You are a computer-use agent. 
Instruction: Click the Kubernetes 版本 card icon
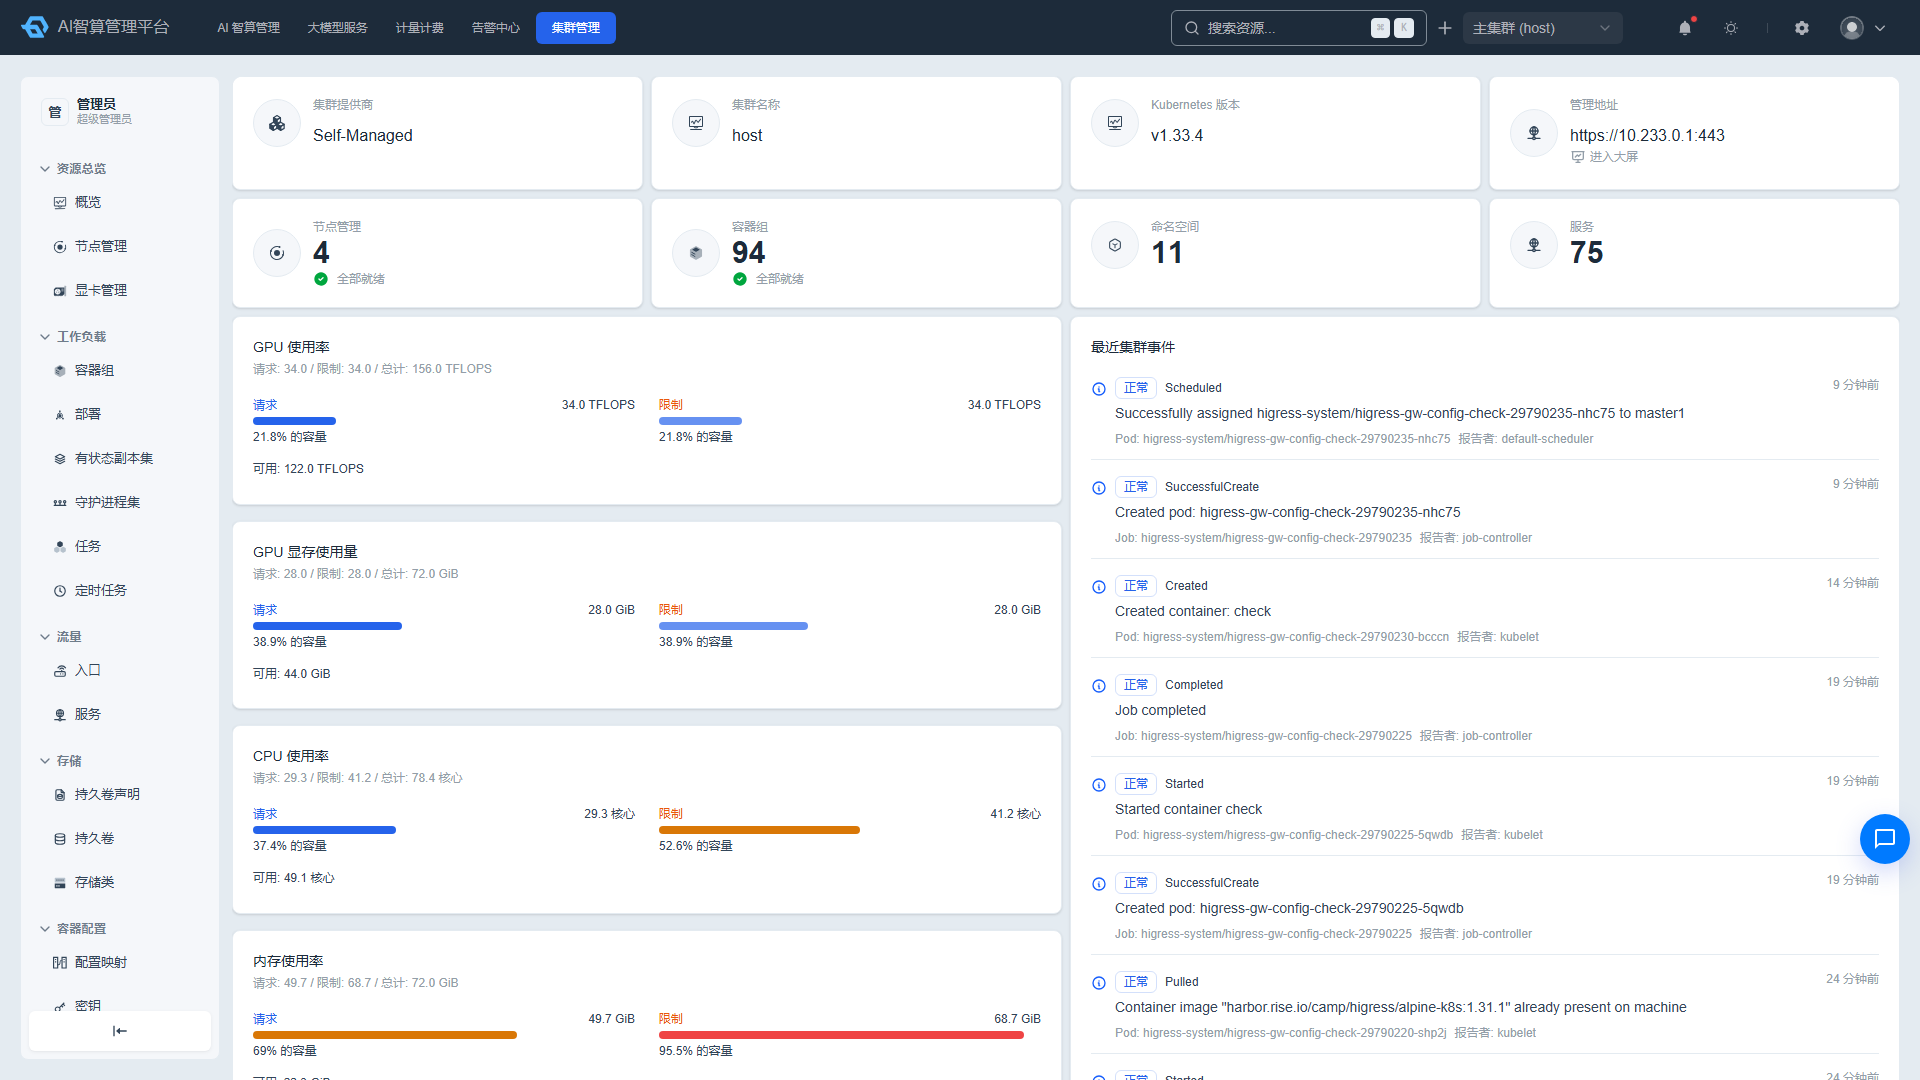point(1115,123)
